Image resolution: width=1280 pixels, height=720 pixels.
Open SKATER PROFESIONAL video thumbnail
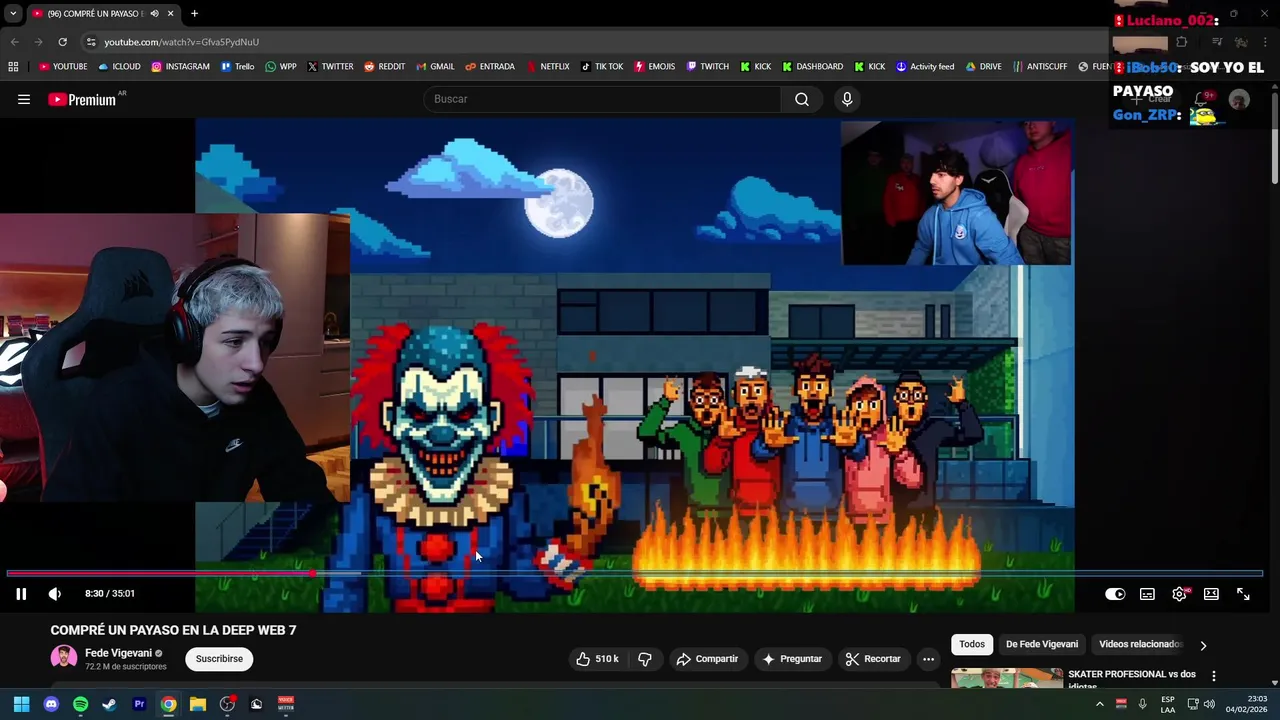coord(1006,678)
